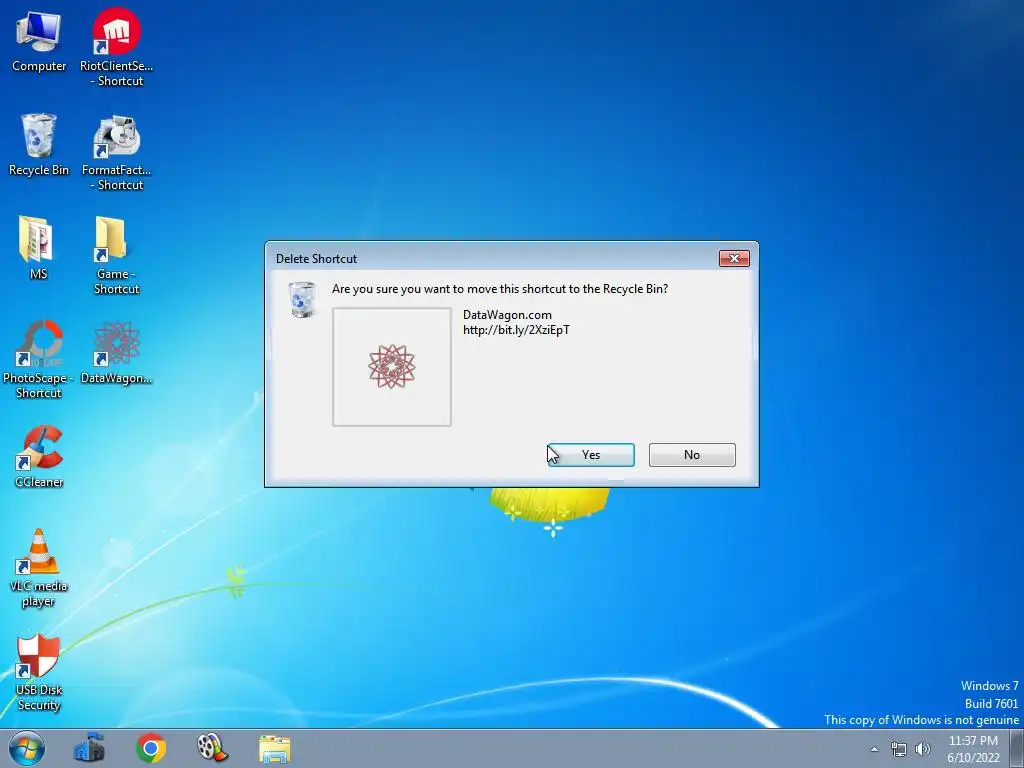This screenshot has width=1024, height=768.
Task: Click the Recycle Bin icon inside dialog
Action: click(x=302, y=300)
